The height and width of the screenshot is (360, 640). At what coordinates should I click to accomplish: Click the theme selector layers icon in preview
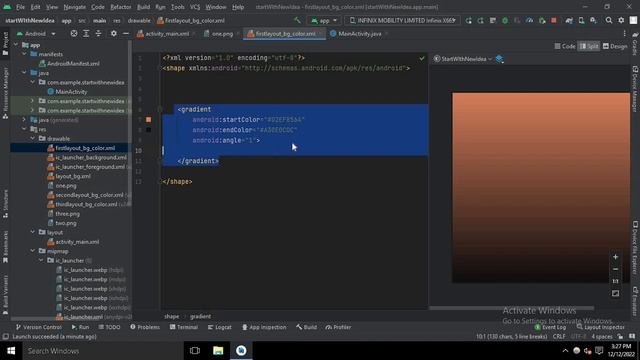tap(499, 59)
